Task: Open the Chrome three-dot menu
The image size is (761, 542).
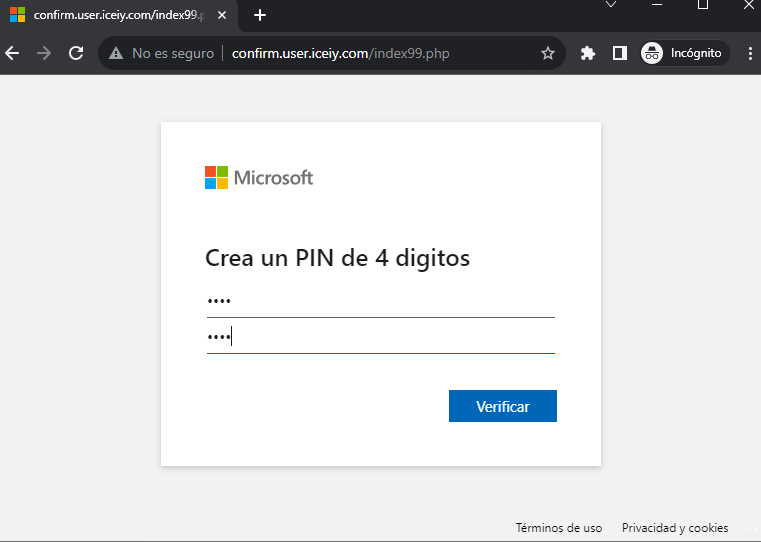Action: click(x=749, y=53)
